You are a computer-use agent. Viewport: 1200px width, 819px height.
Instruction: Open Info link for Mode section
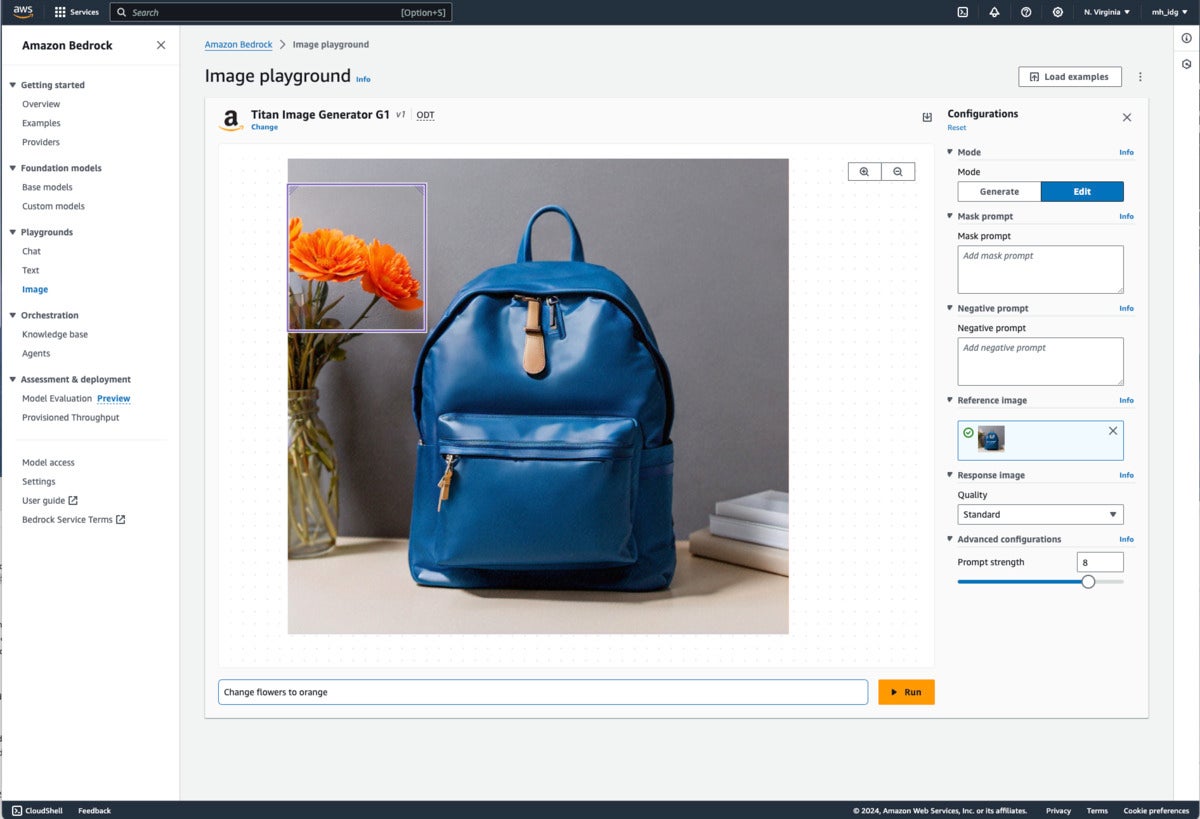click(x=1126, y=152)
